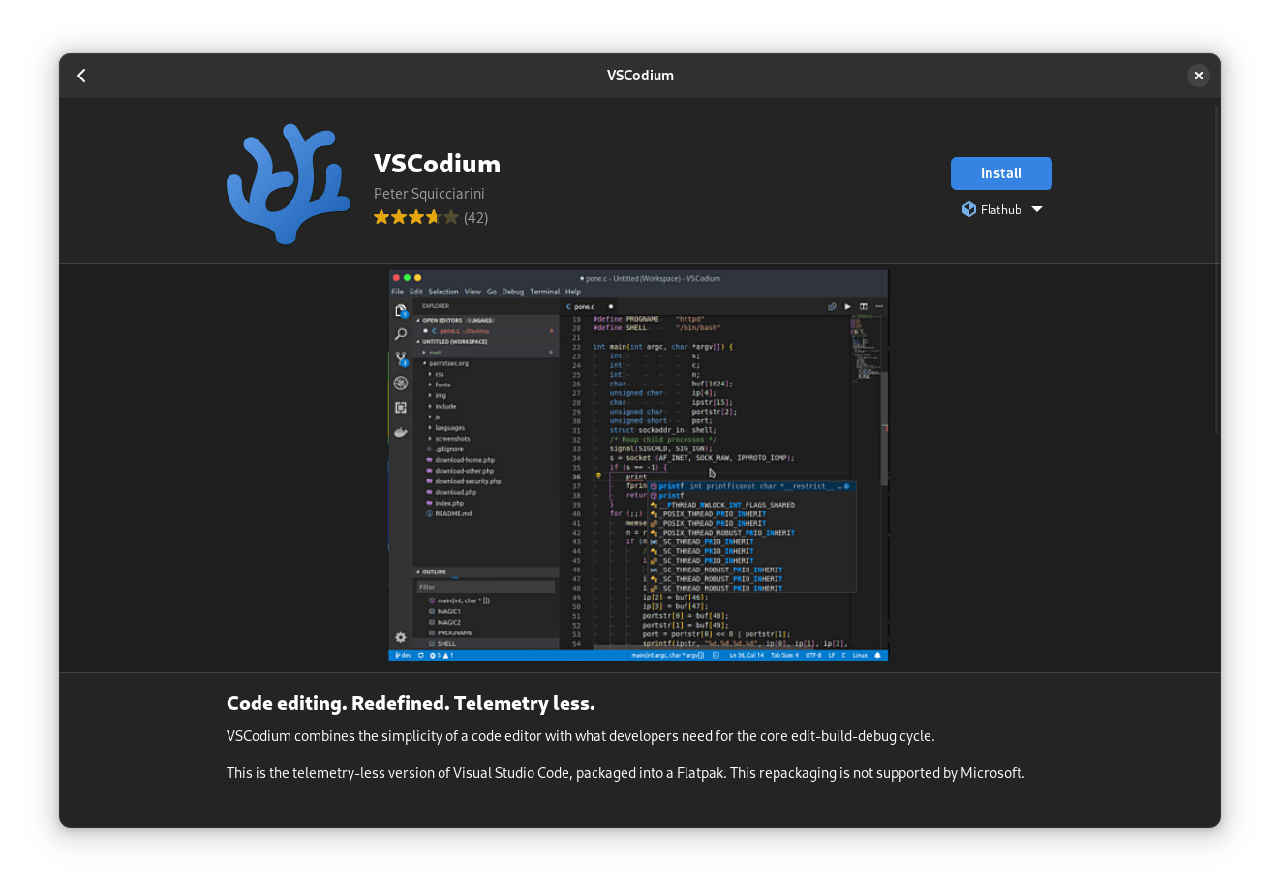The width and height of the screenshot is (1280, 893).
Task: Click the run play icon in the editor preview
Action: tap(848, 306)
